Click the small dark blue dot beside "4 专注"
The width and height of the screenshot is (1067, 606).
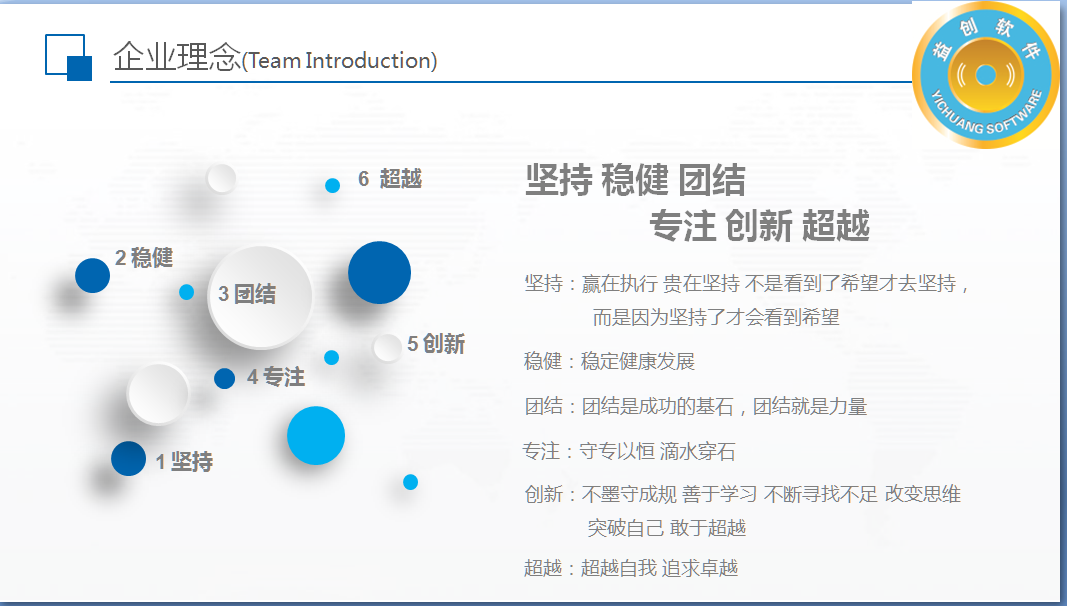click(225, 378)
